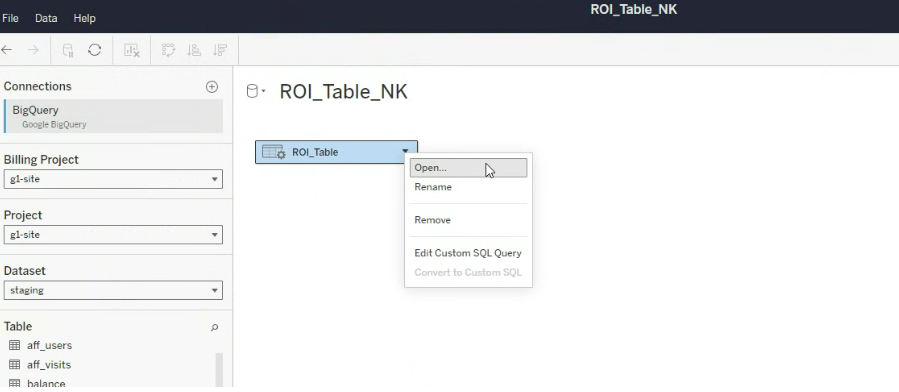Click the pause auto updates database icon
899x392 pixels.
pyautogui.click(x=68, y=50)
